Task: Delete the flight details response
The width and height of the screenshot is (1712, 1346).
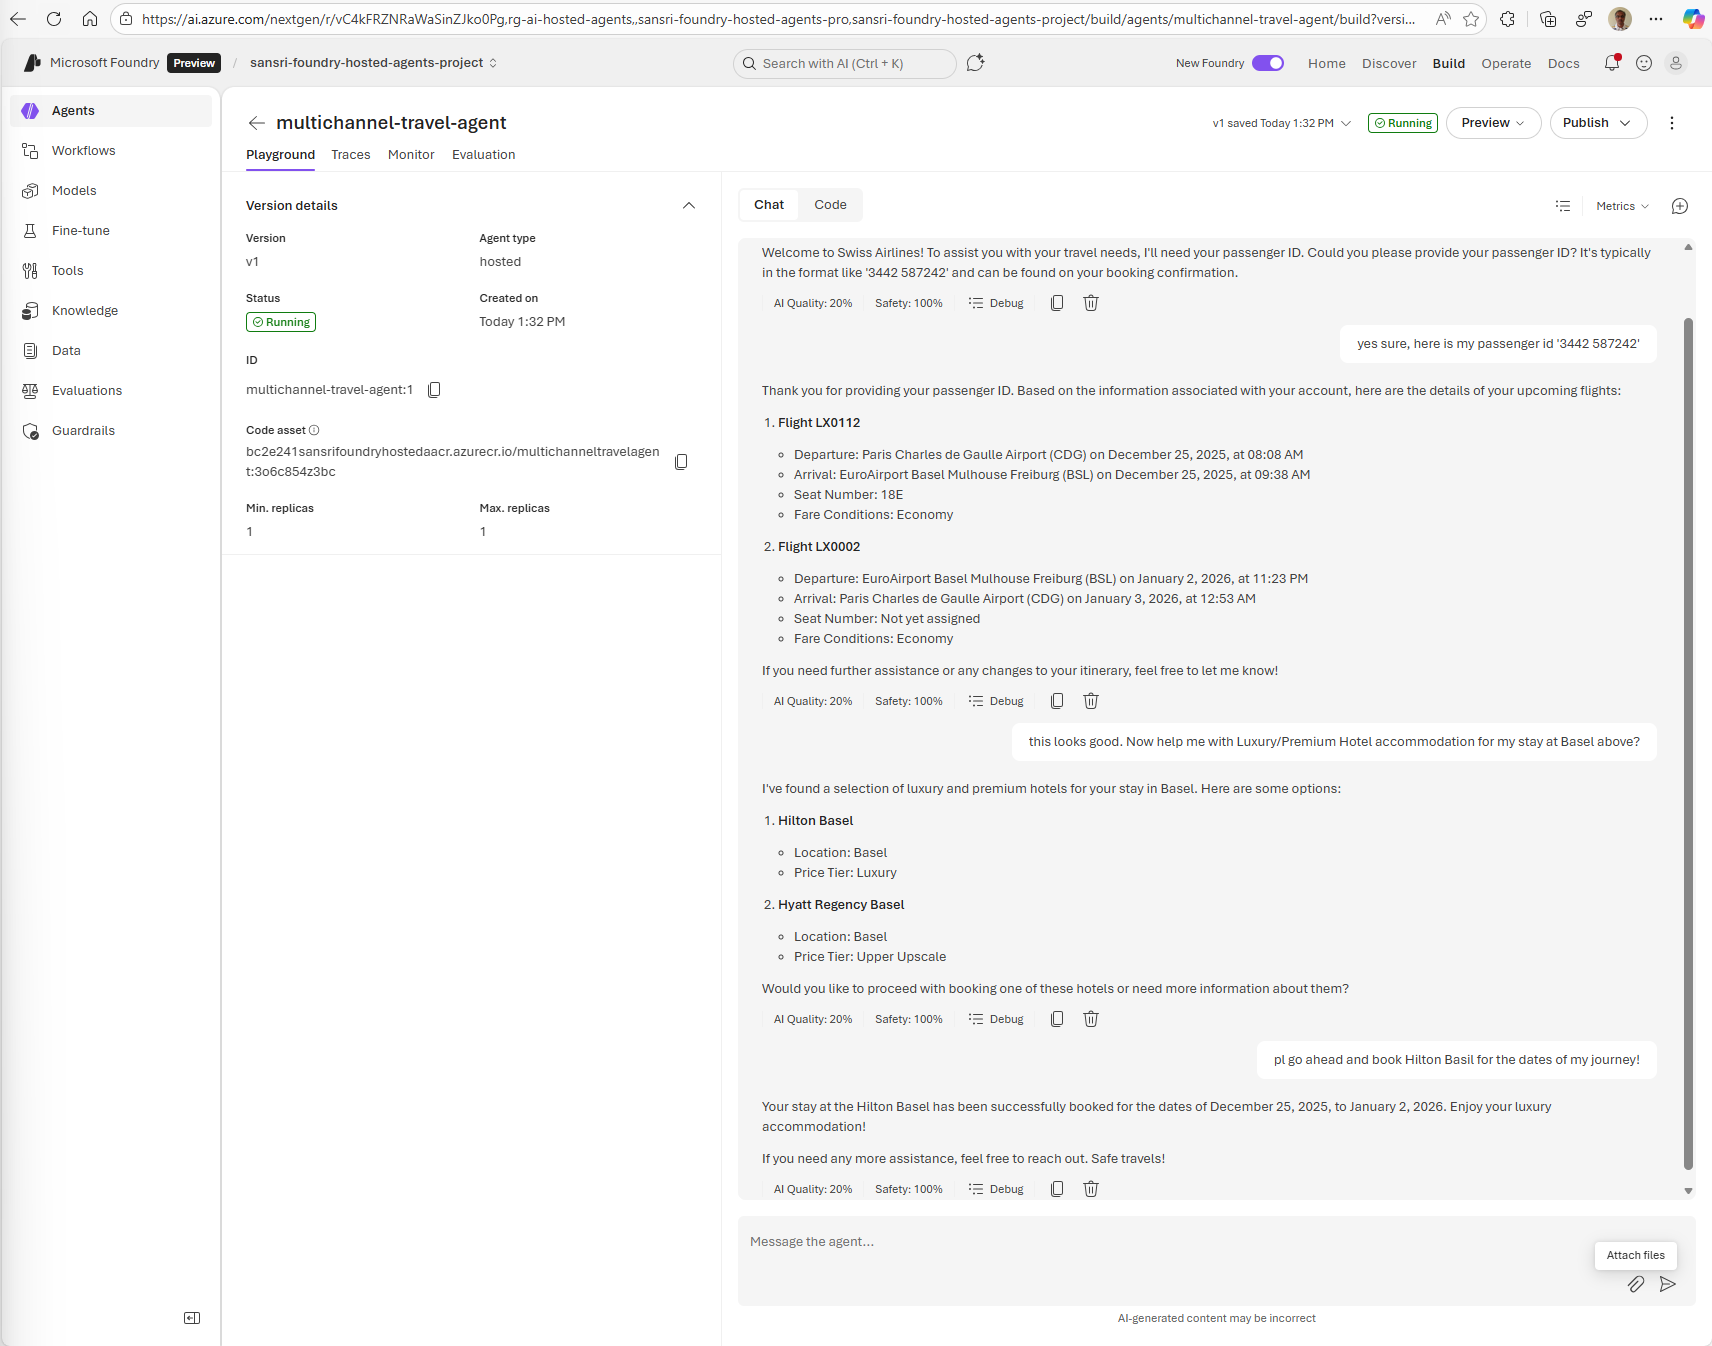Action: (x=1091, y=701)
